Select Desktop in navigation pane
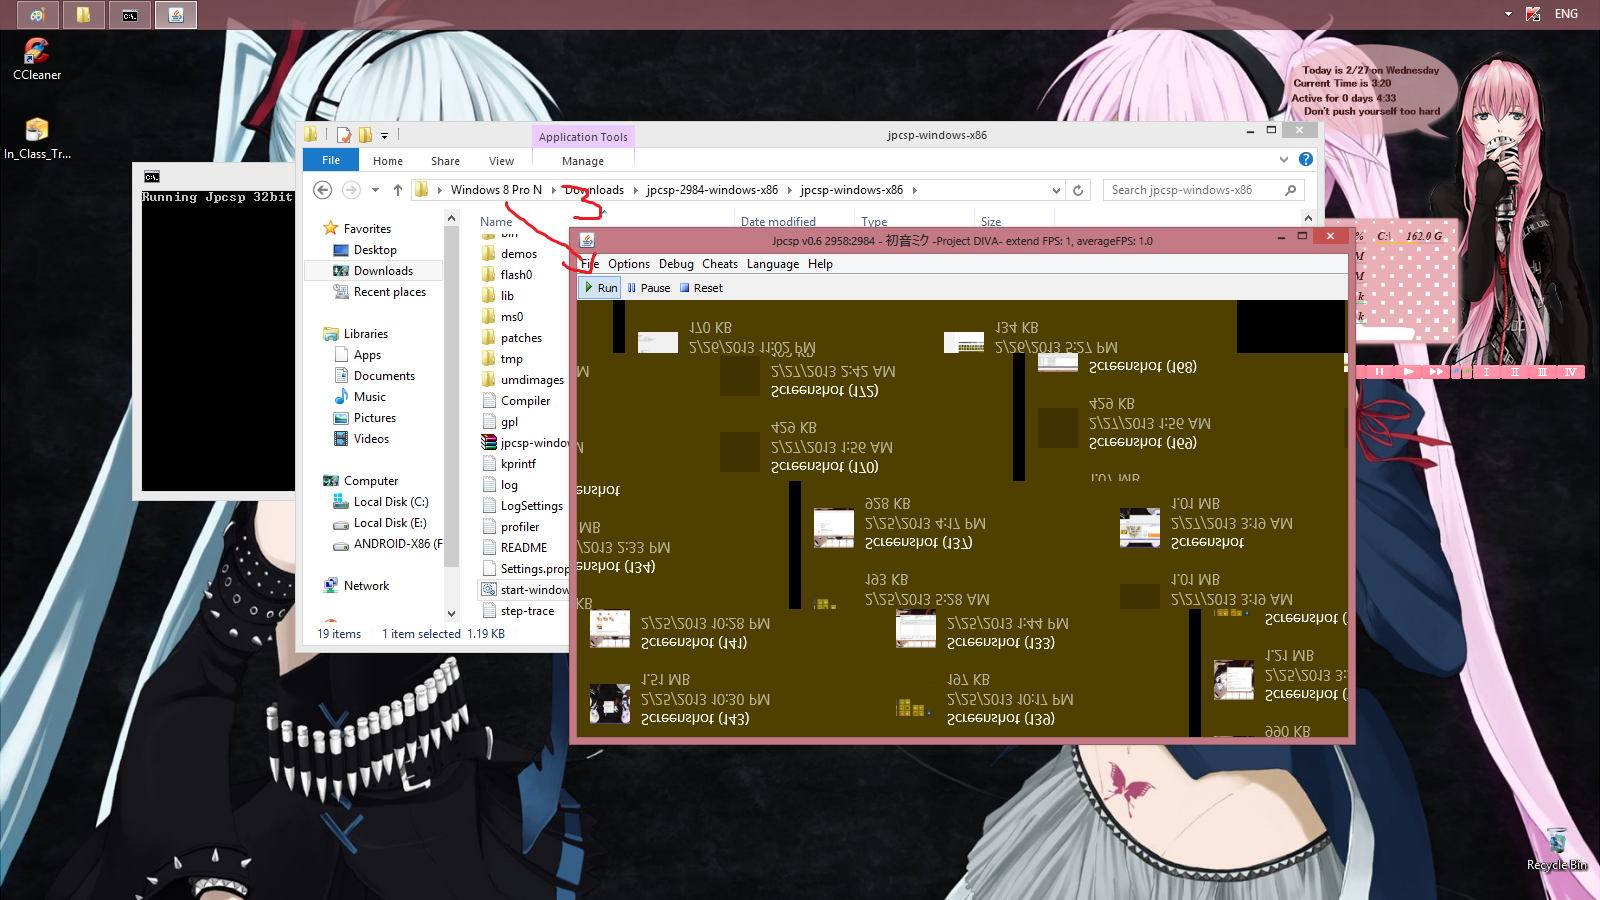Image resolution: width=1600 pixels, height=900 pixels. tap(375, 250)
